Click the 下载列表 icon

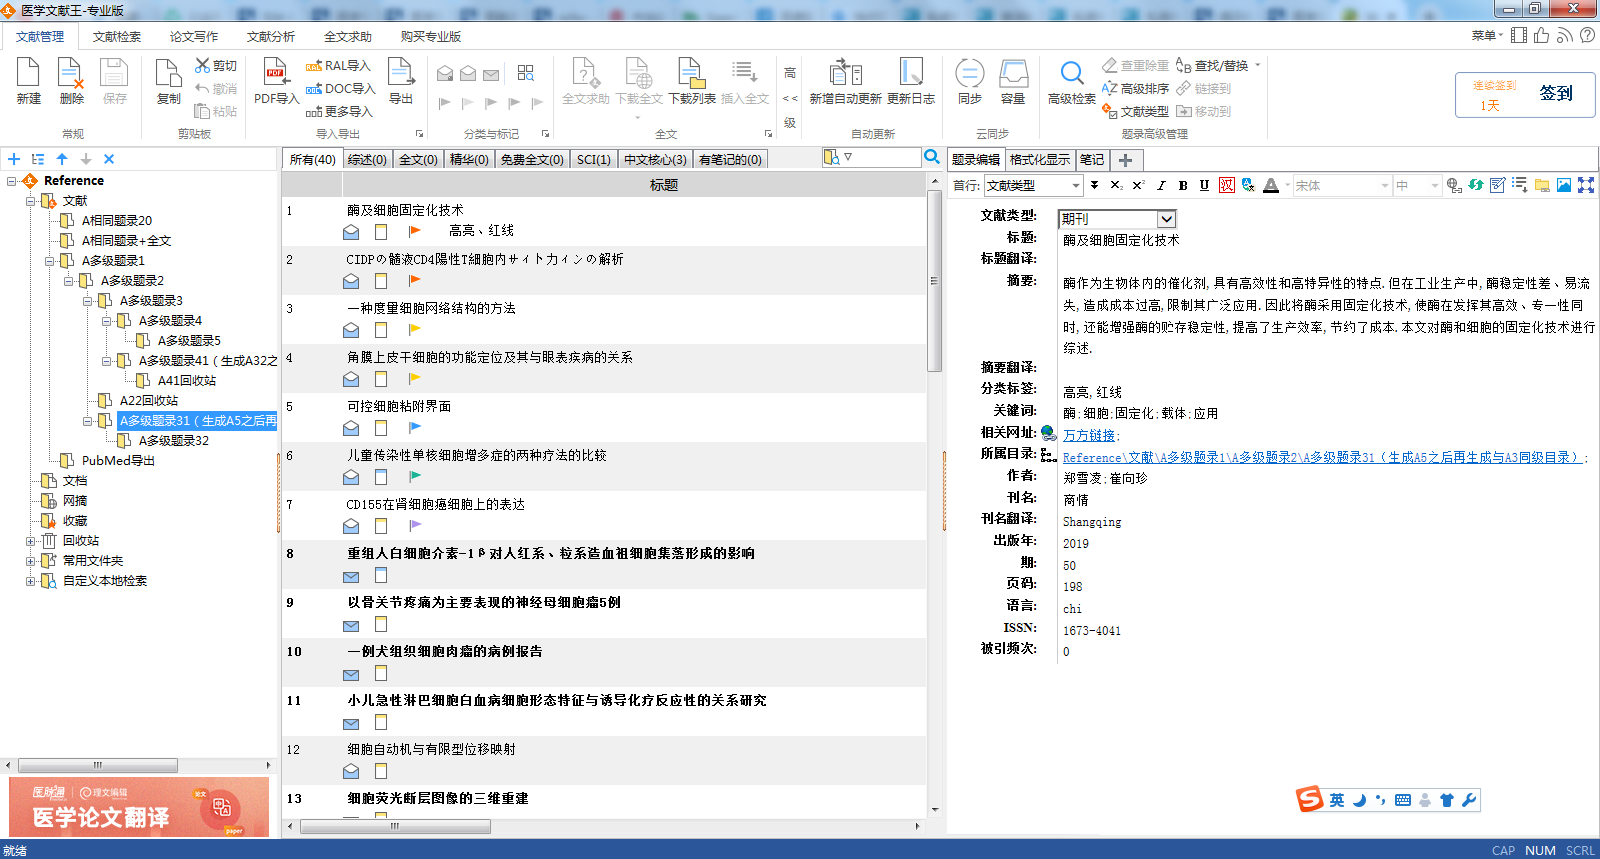(x=691, y=74)
